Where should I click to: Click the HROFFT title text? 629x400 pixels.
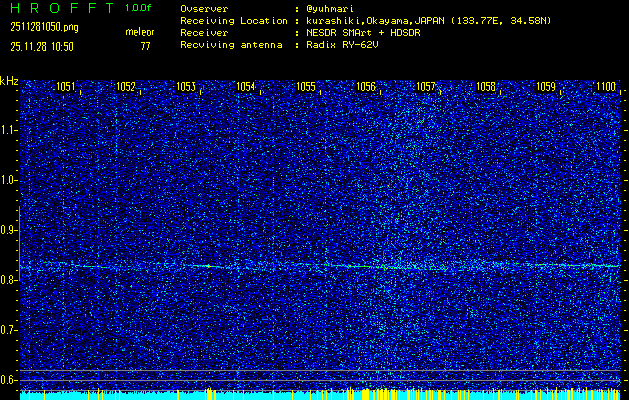pyautogui.click(x=60, y=8)
